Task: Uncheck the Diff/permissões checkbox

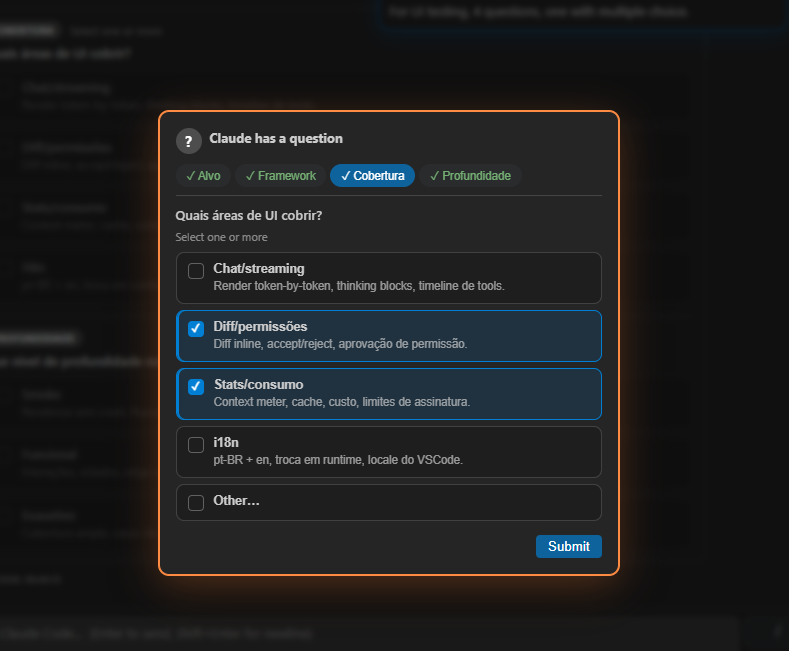Action: tap(196, 329)
